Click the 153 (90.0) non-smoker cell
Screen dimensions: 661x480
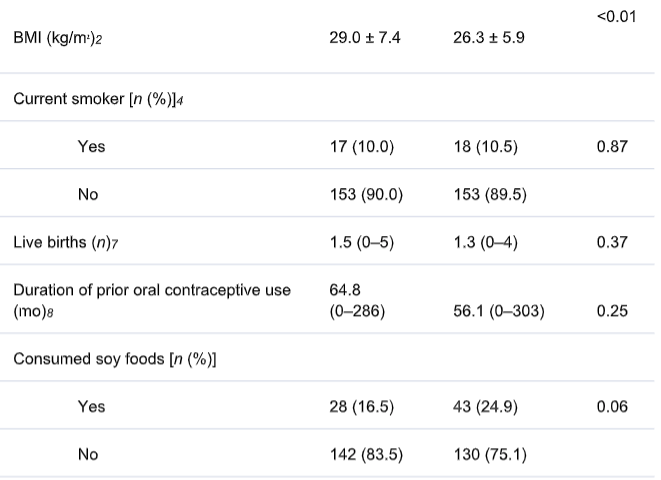(366, 195)
